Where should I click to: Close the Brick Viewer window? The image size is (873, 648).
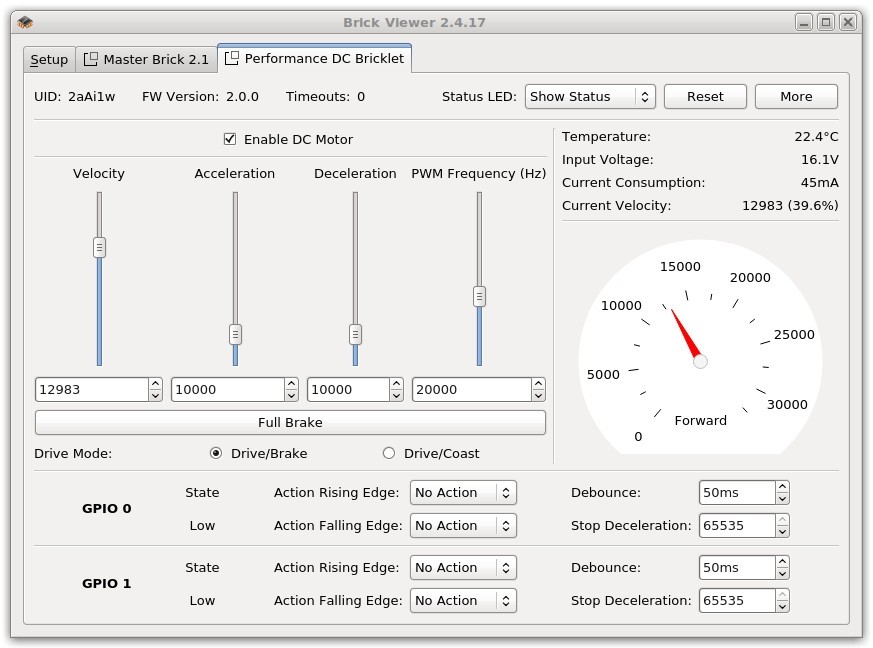(848, 22)
